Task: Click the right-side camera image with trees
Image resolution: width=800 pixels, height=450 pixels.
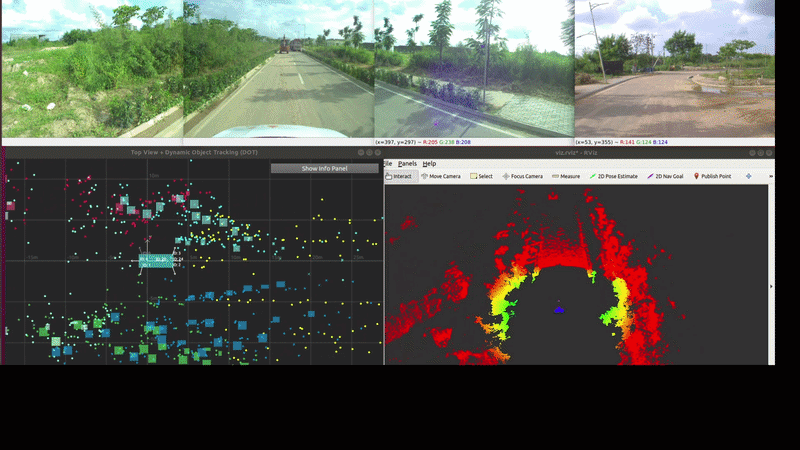Action: point(474,69)
